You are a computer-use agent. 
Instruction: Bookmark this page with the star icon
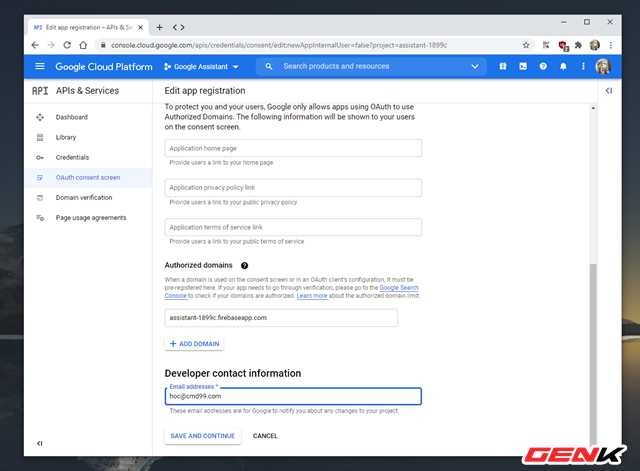[x=526, y=45]
